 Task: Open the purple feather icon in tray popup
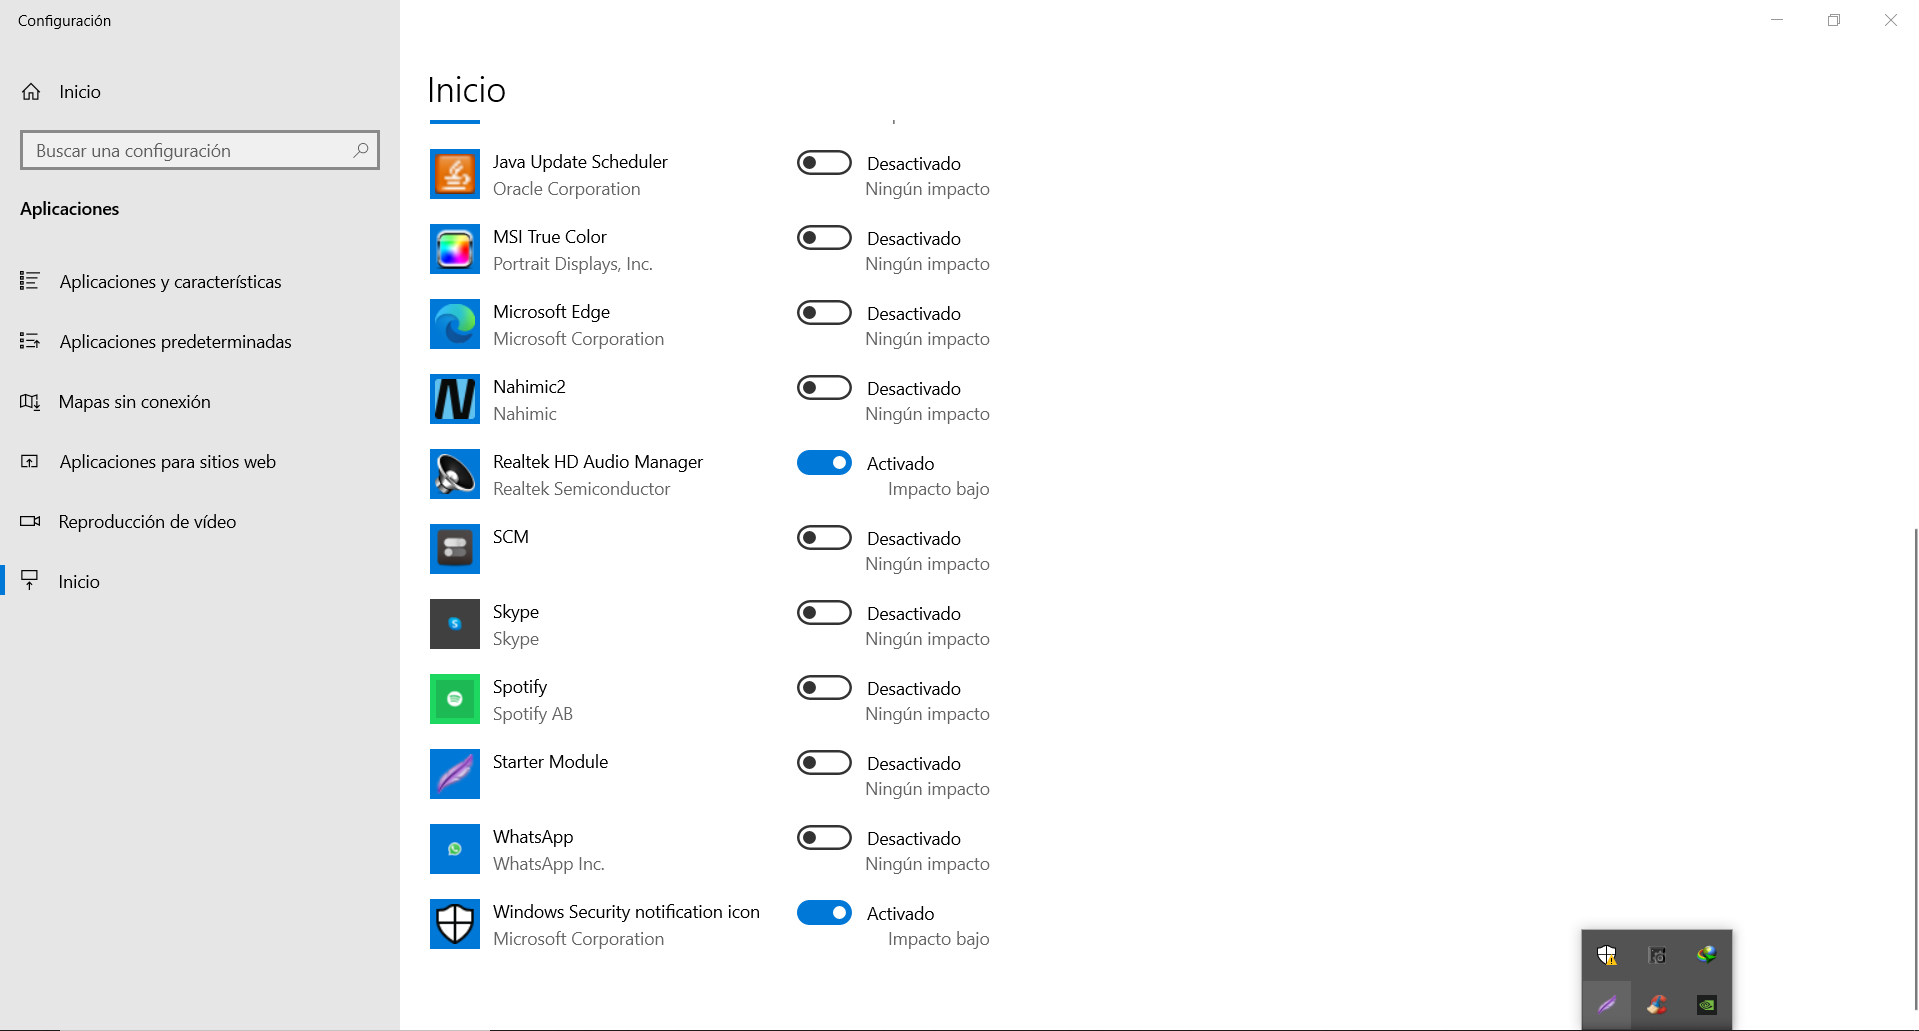(x=1607, y=1005)
